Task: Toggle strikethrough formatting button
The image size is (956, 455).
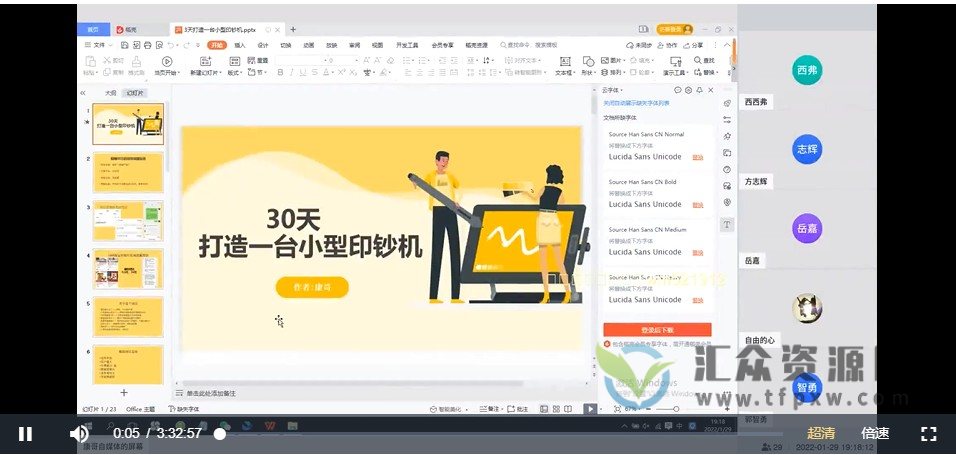Action: click(x=315, y=73)
